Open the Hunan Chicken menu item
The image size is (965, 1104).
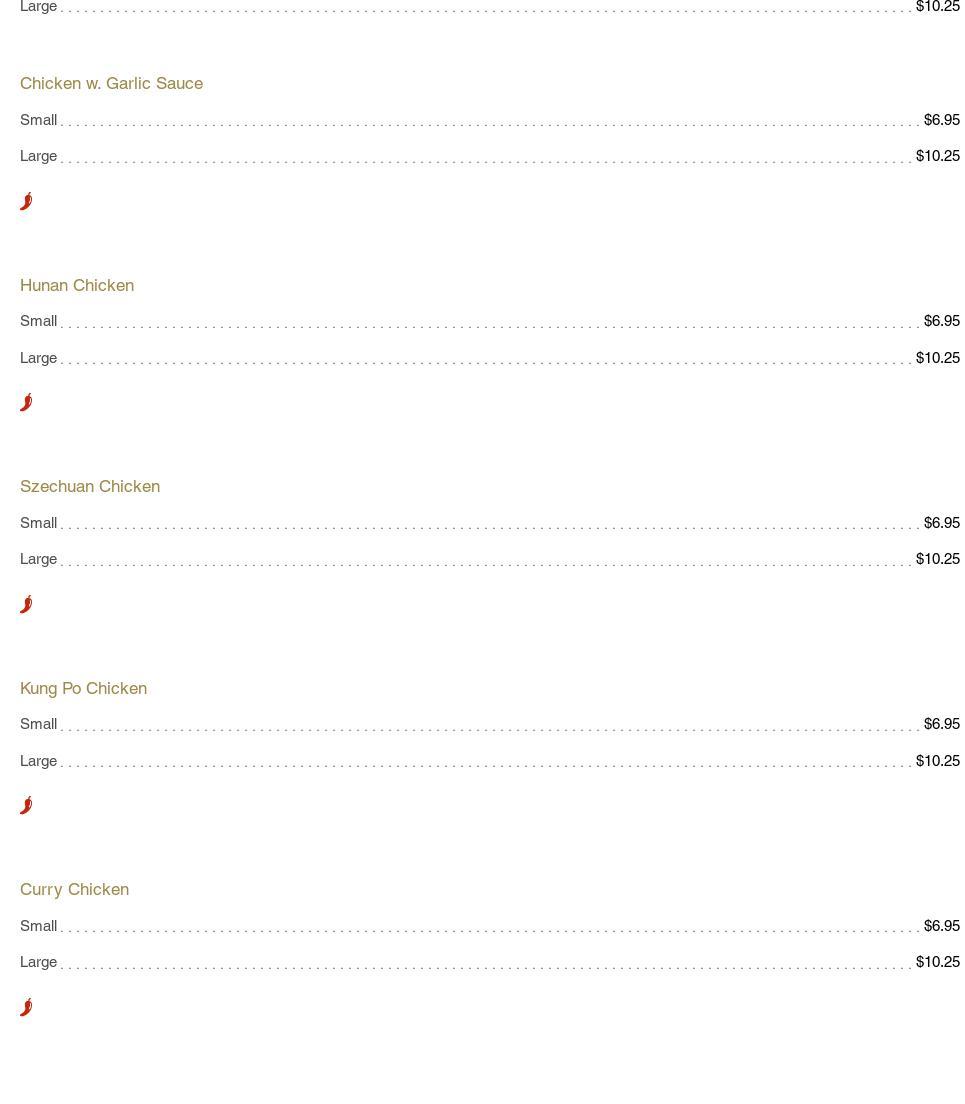pos(77,285)
